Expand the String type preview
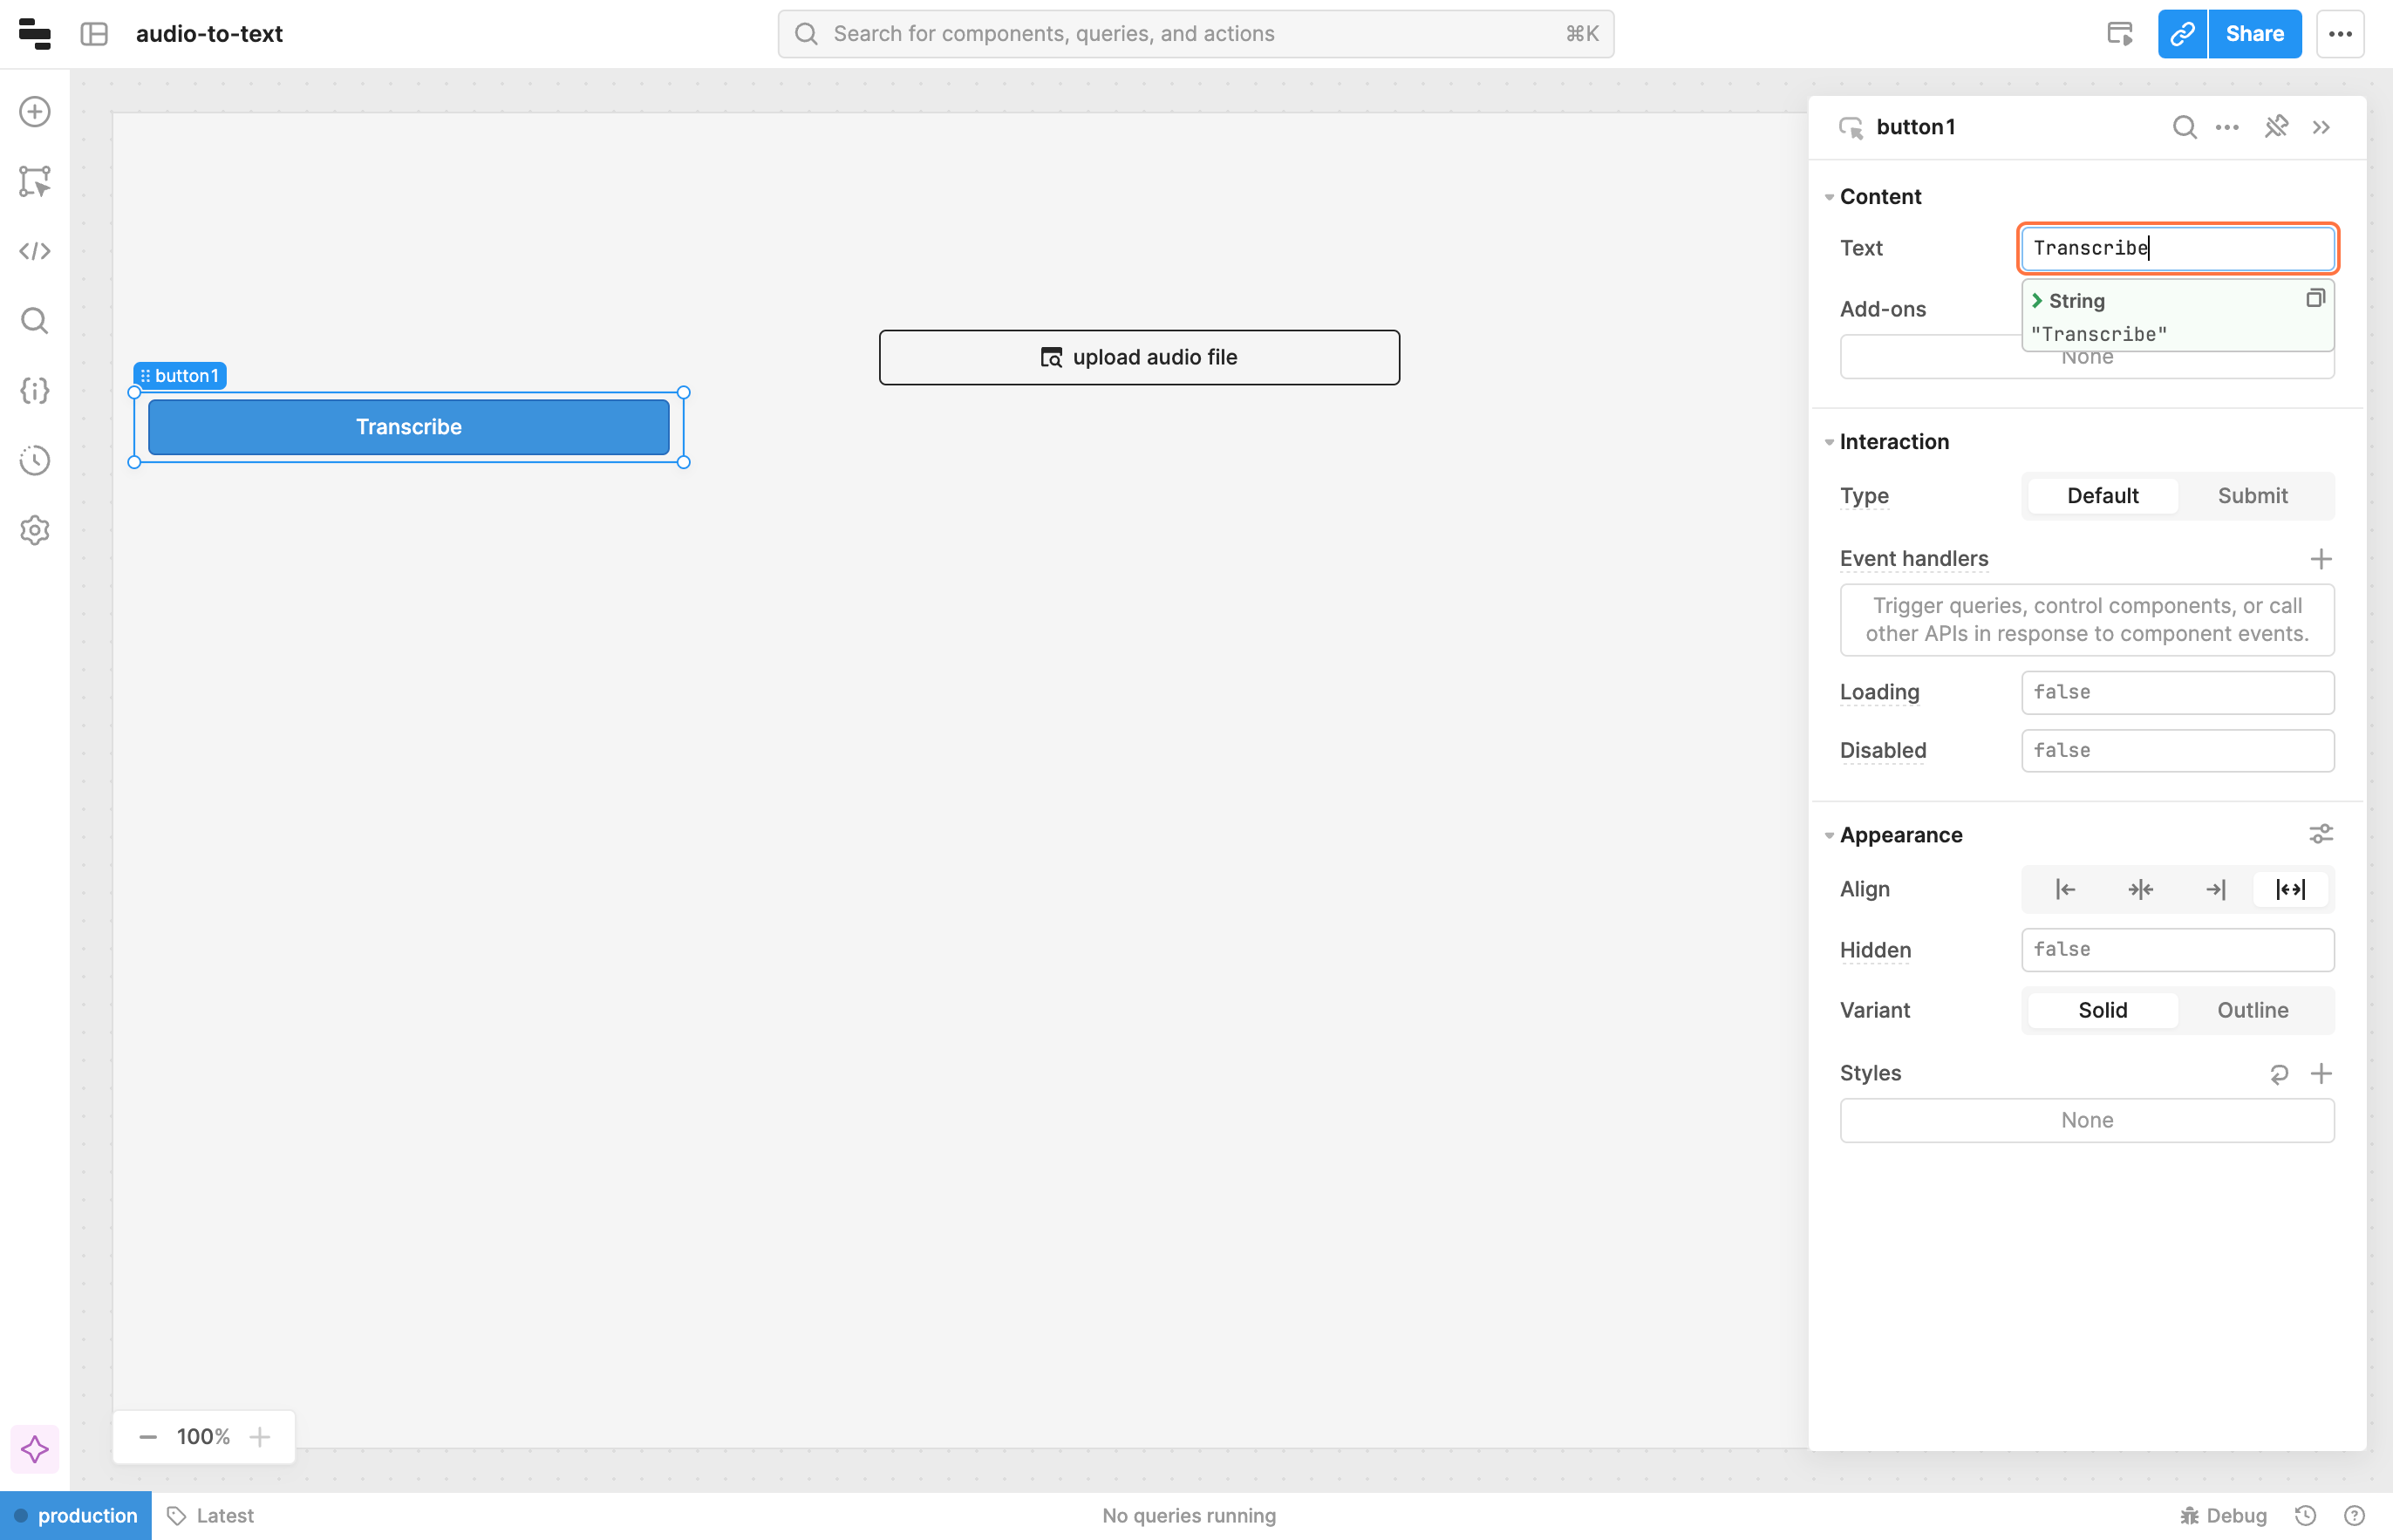Image resolution: width=2393 pixels, height=1540 pixels. click(x=2037, y=301)
